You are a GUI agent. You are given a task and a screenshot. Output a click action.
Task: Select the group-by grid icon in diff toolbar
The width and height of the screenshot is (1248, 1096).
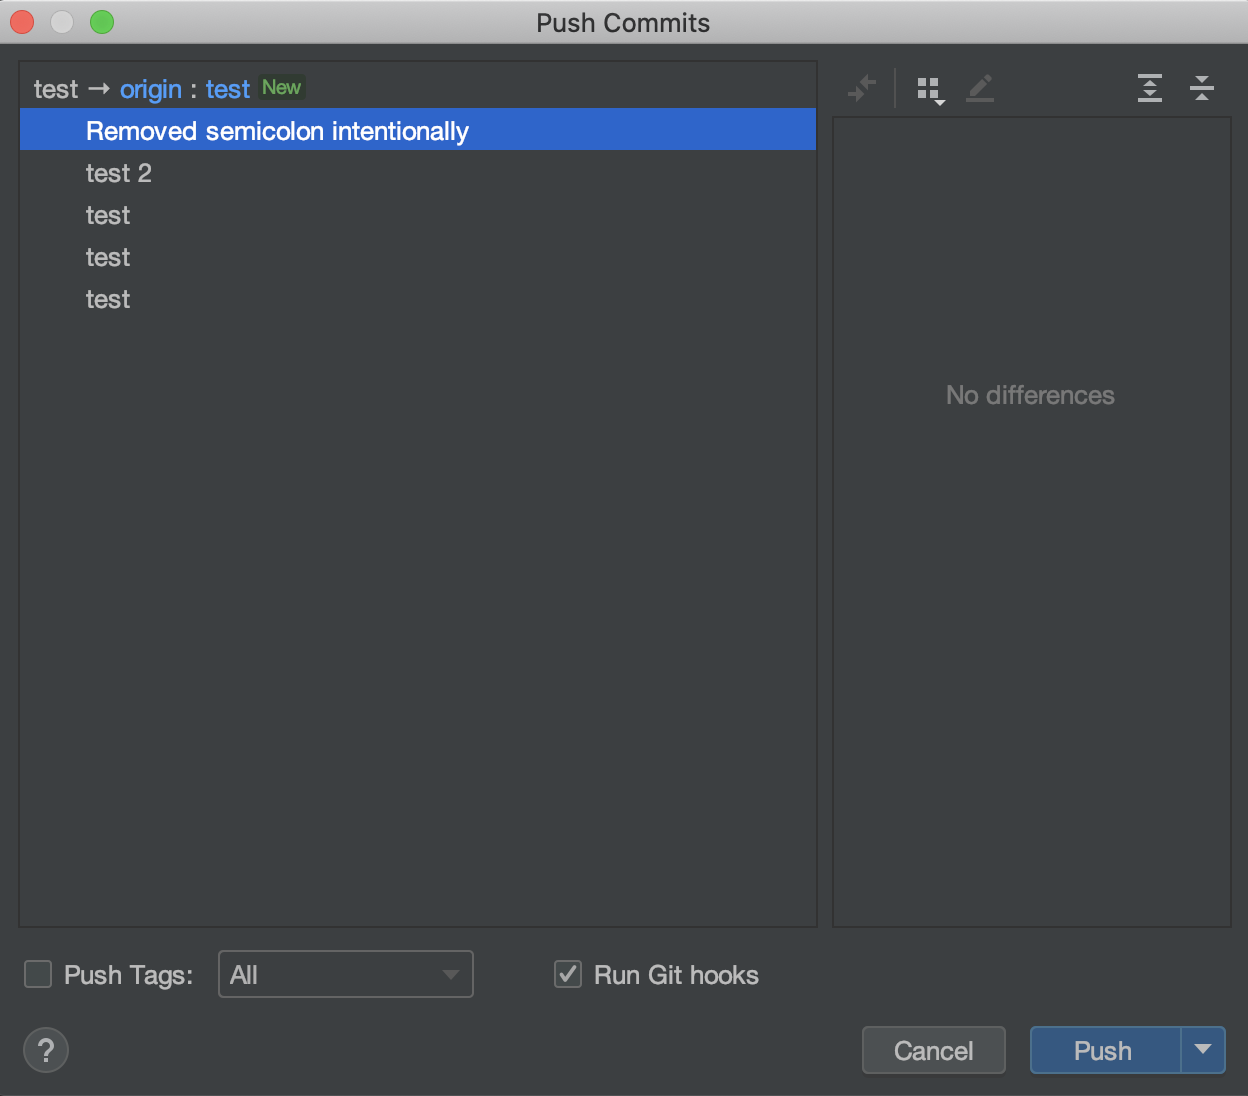(925, 88)
